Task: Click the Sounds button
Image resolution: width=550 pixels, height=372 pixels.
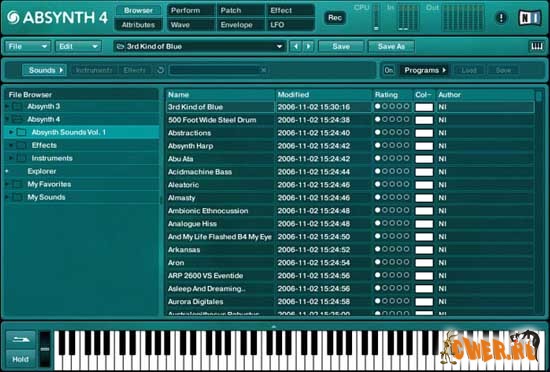Action: [x=45, y=70]
